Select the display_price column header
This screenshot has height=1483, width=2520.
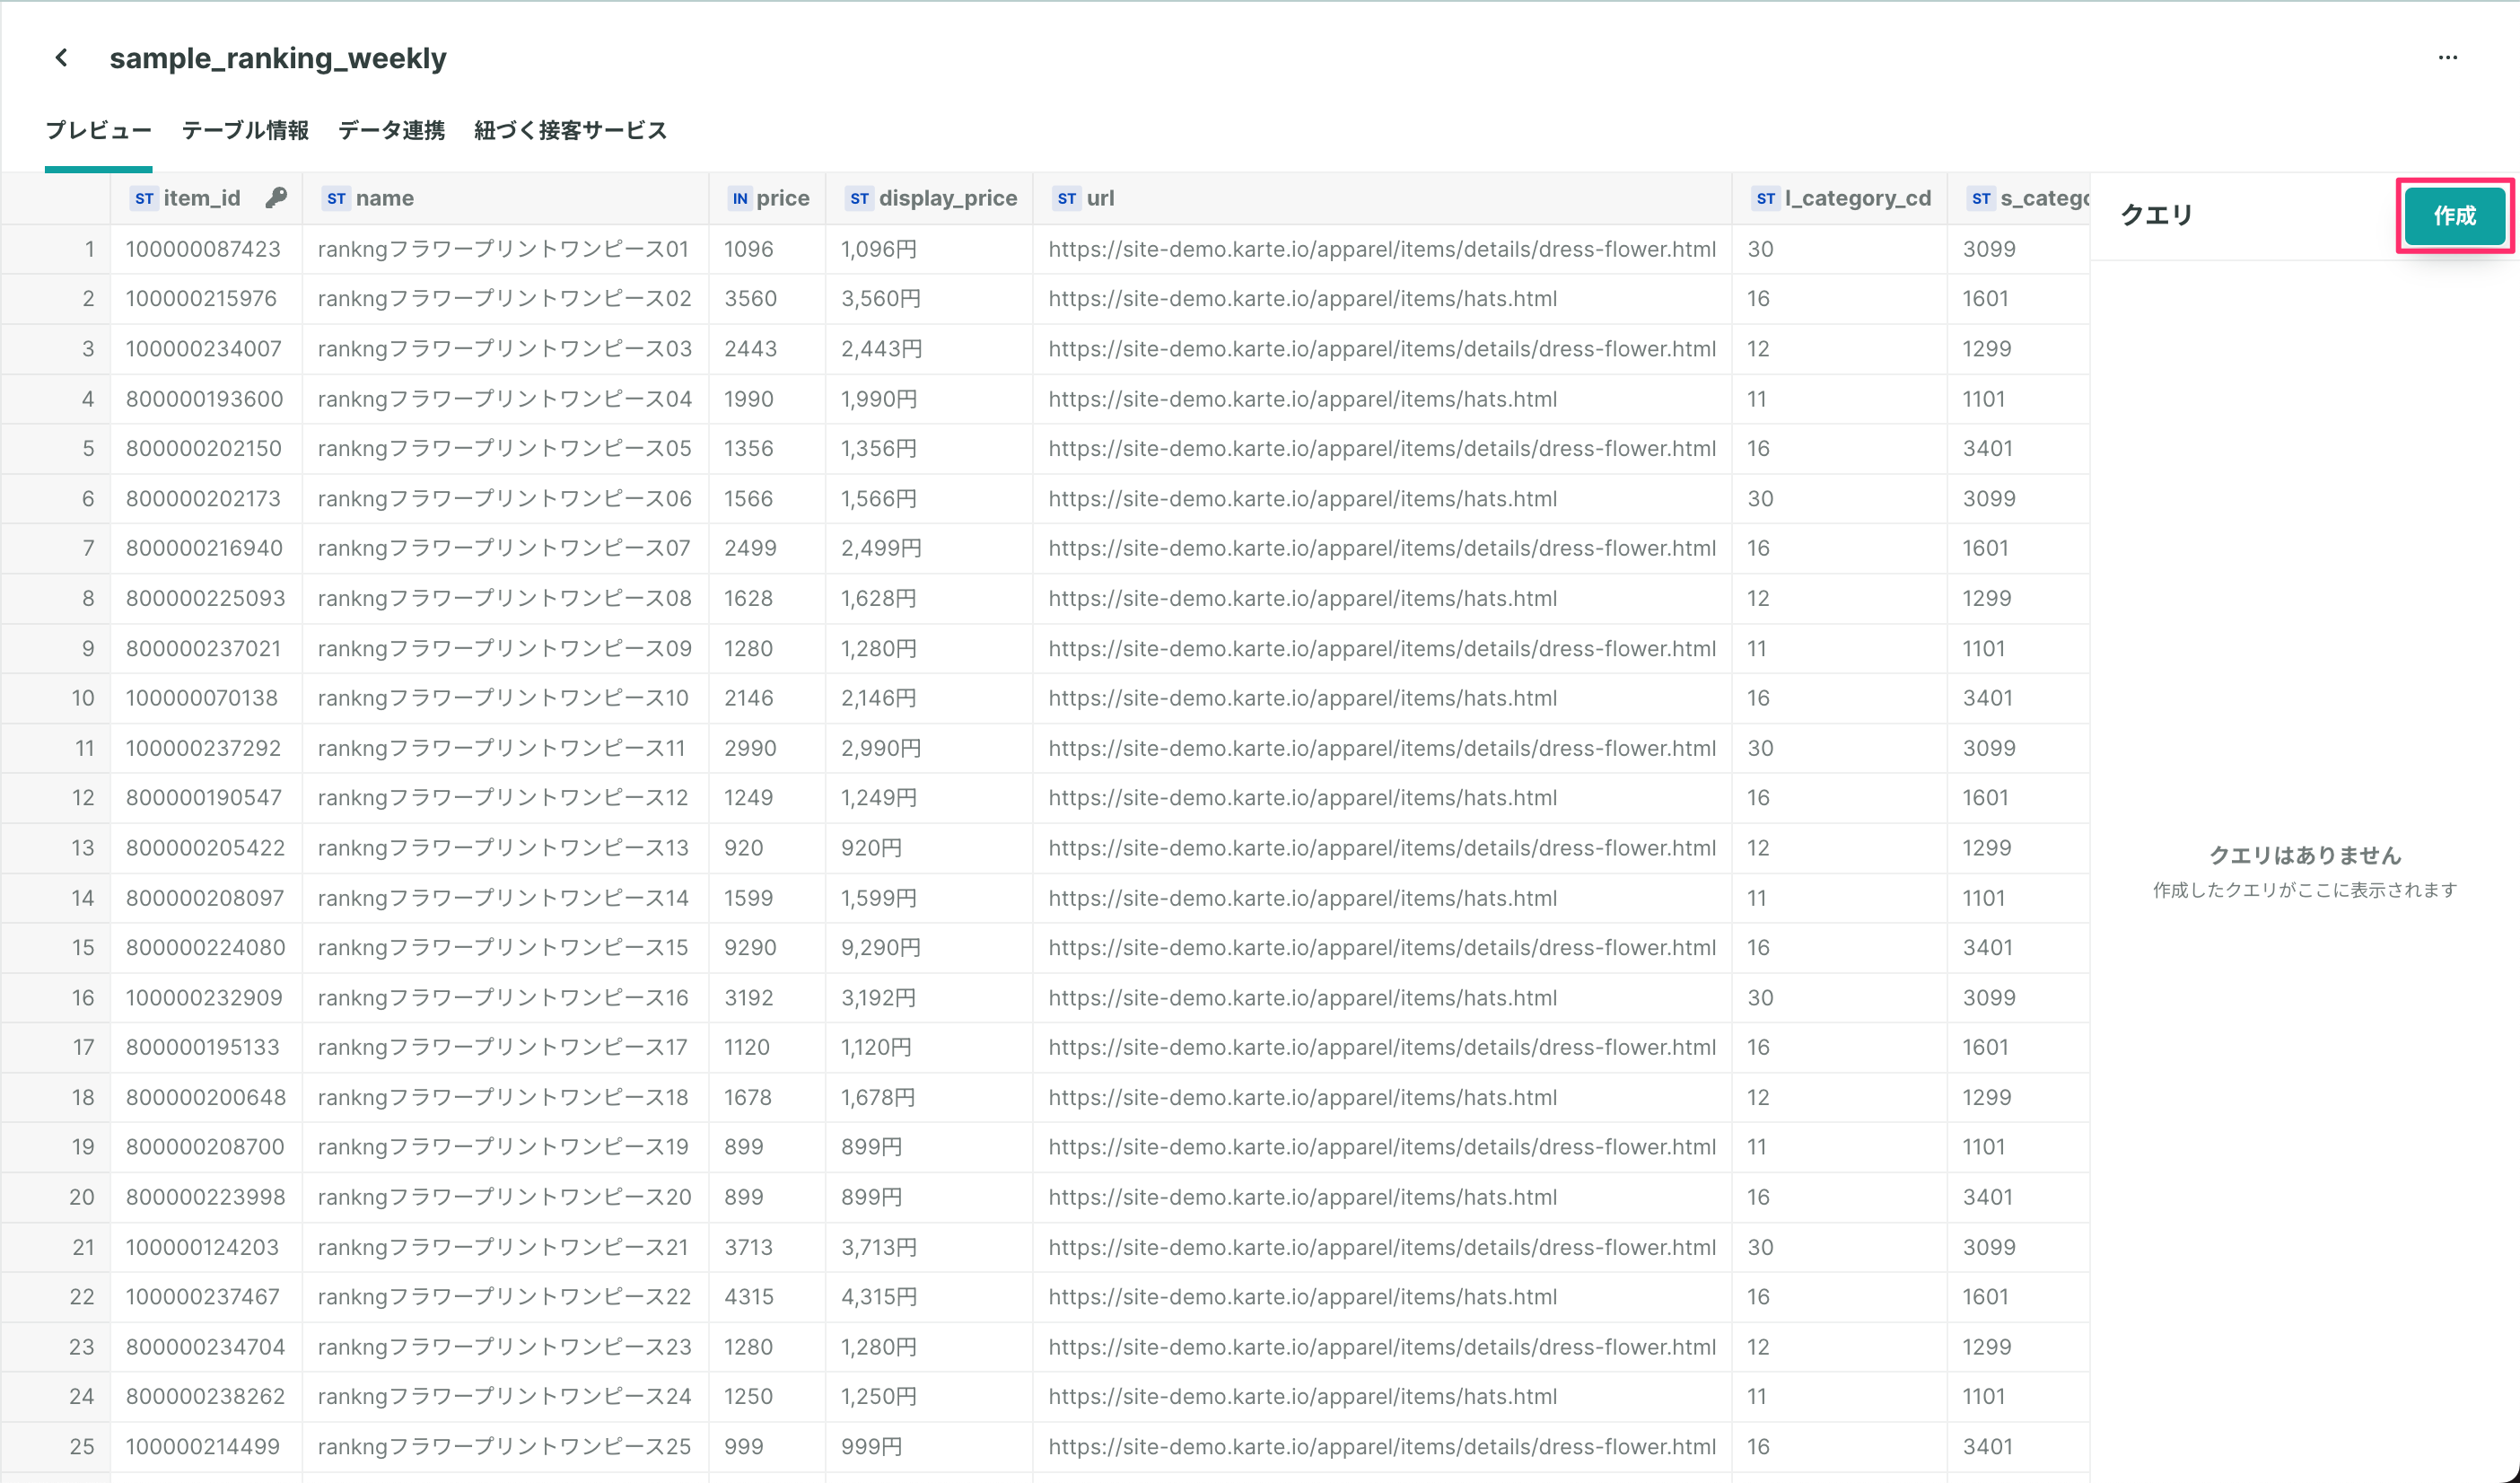point(929,199)
